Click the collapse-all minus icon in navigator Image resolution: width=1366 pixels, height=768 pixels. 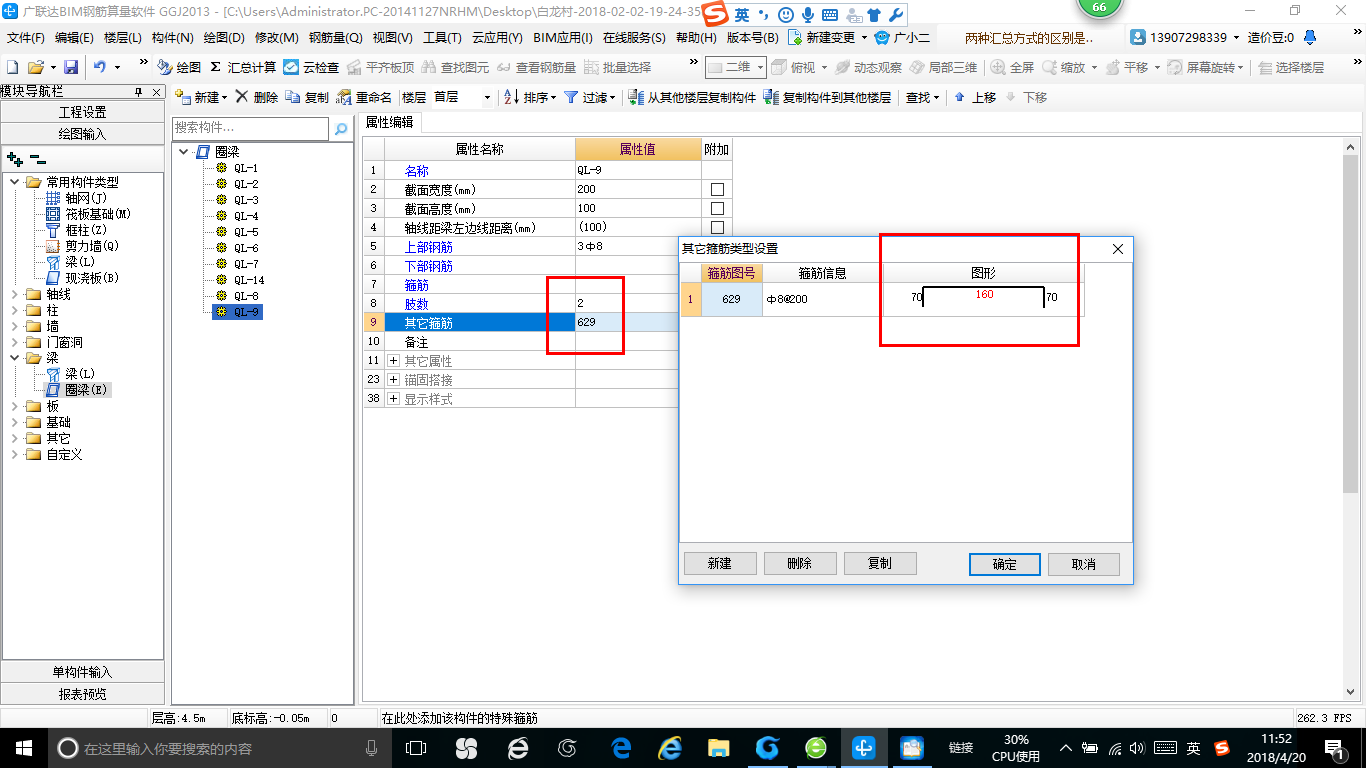[x=37, y=159]
